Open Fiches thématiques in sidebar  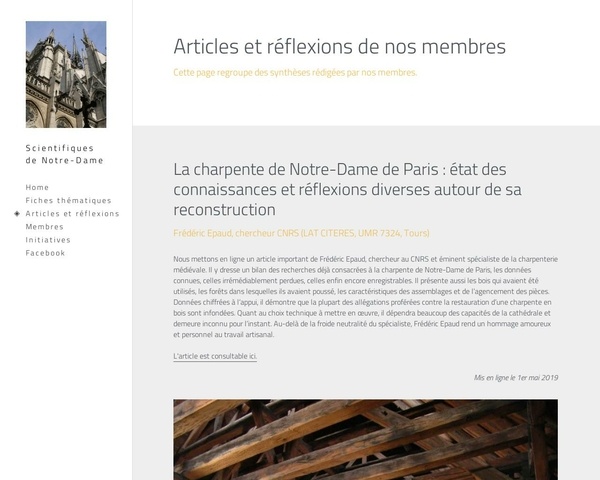[x=68, y=200]
